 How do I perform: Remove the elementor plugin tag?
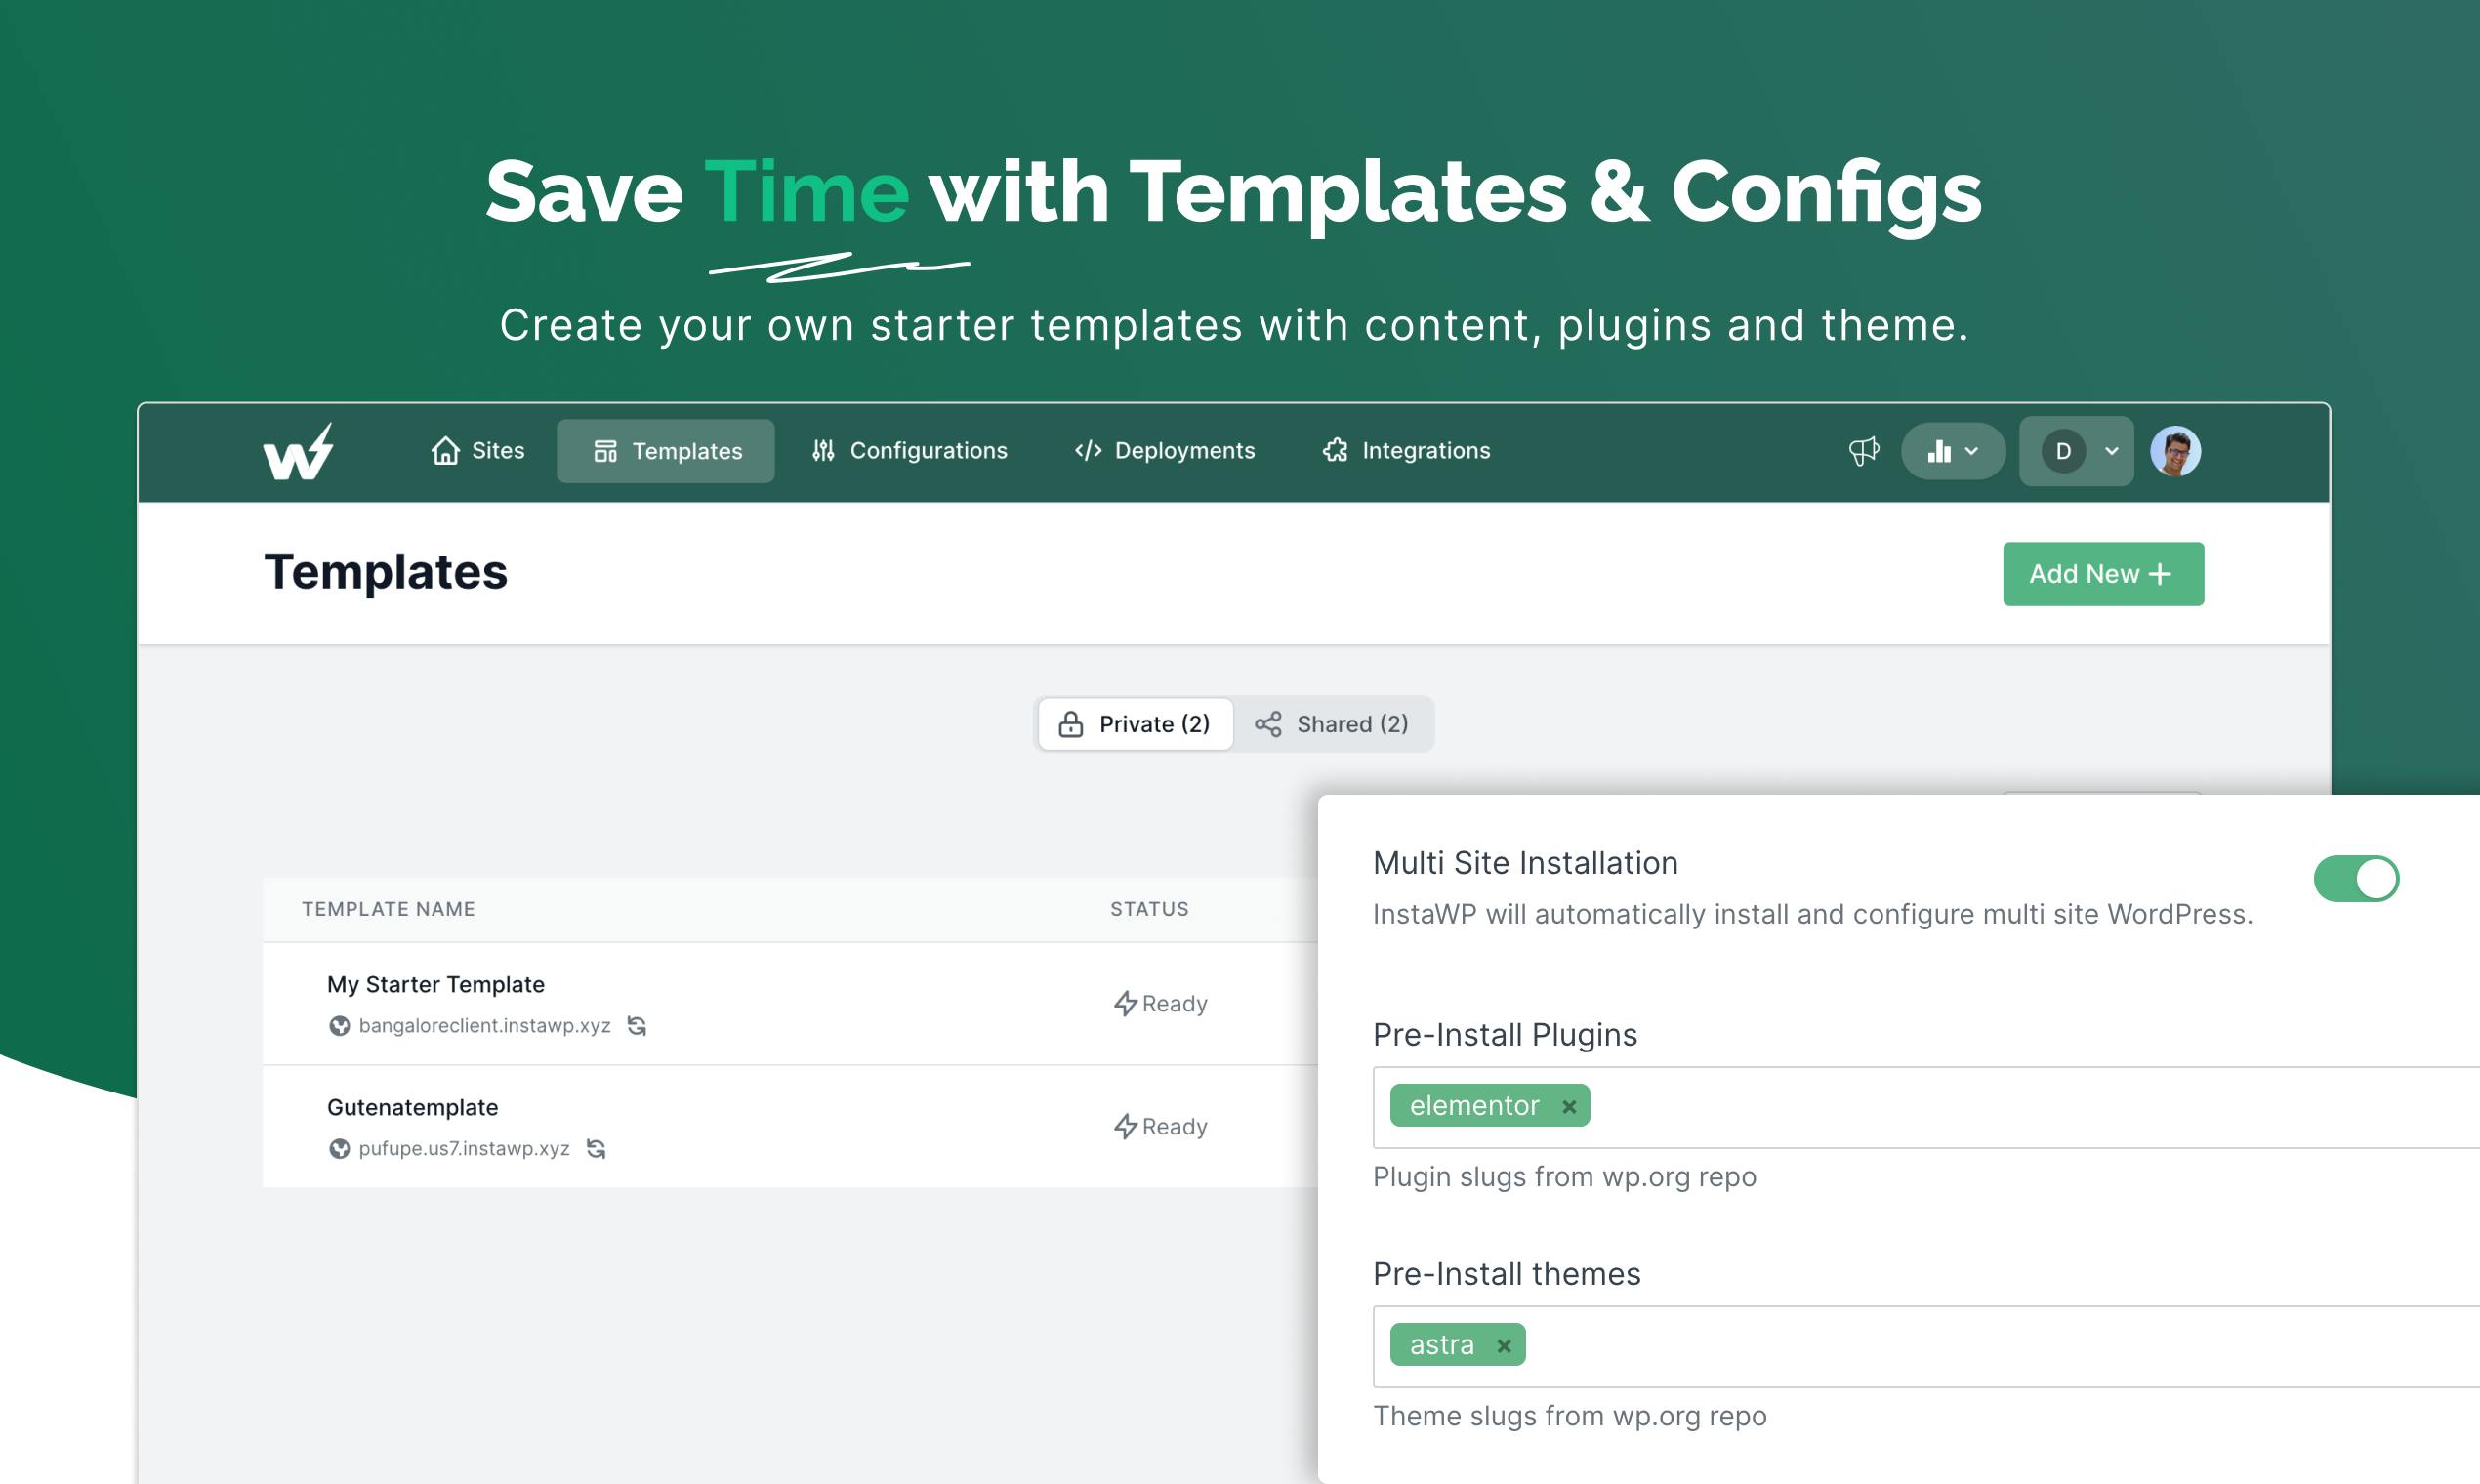coord(1569,1106)
